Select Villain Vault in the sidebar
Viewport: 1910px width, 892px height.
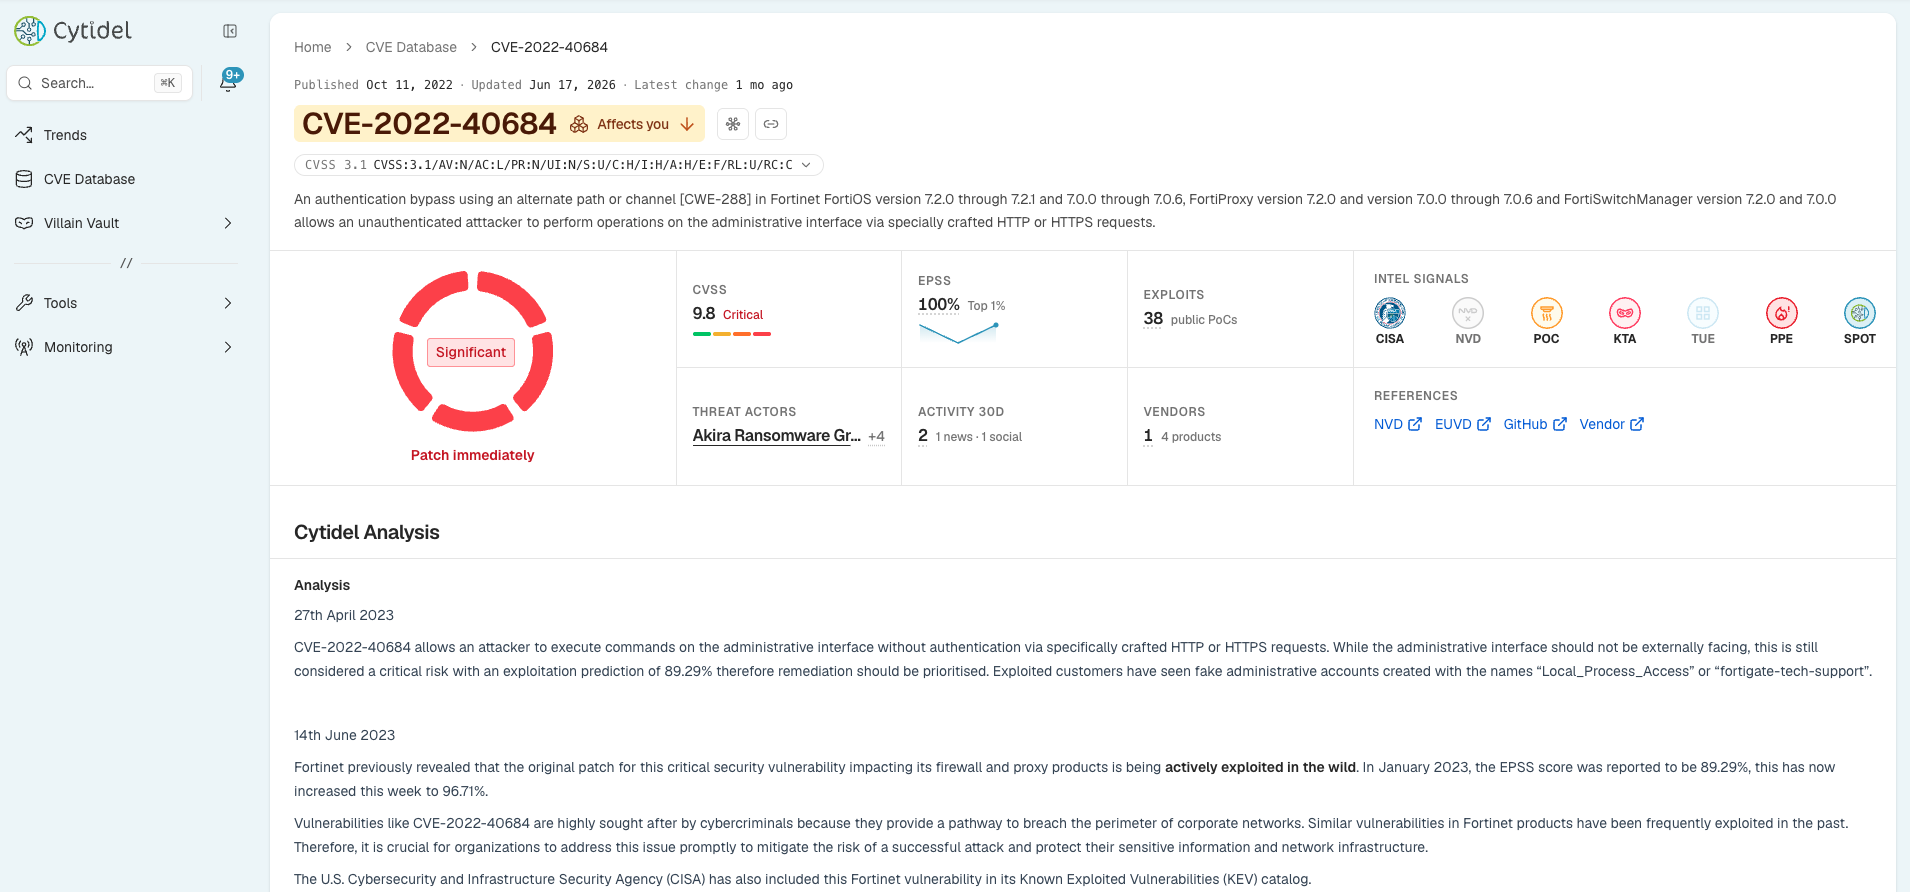tap(125, 223)
